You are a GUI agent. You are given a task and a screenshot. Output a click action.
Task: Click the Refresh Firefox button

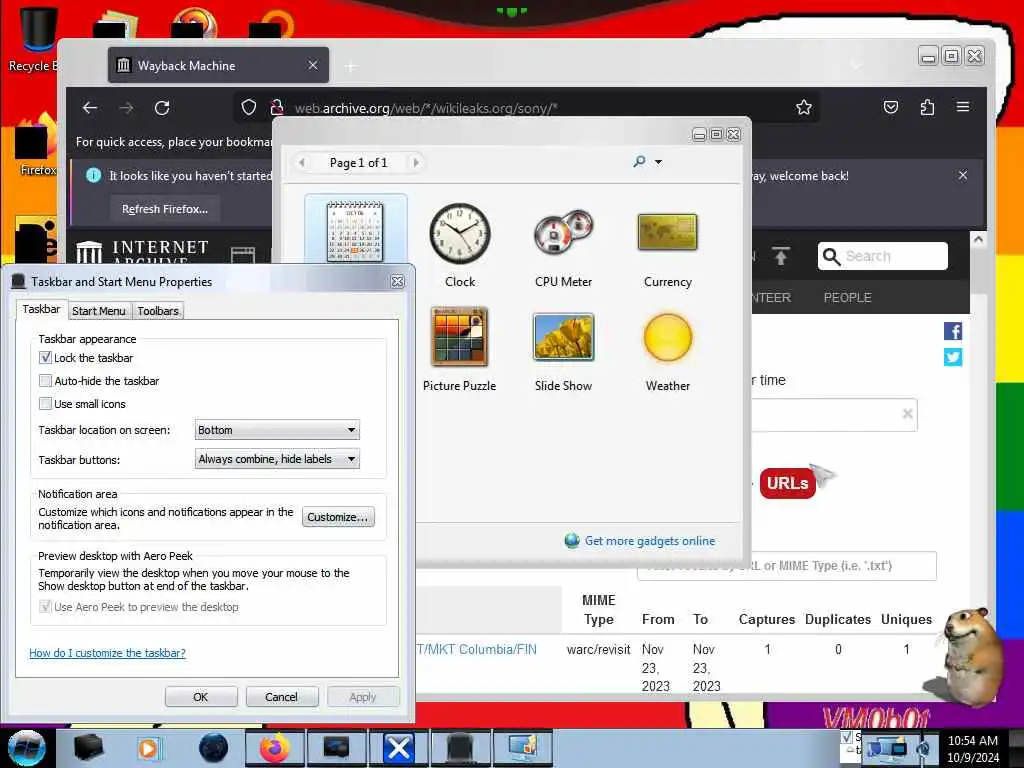(165, 209)
